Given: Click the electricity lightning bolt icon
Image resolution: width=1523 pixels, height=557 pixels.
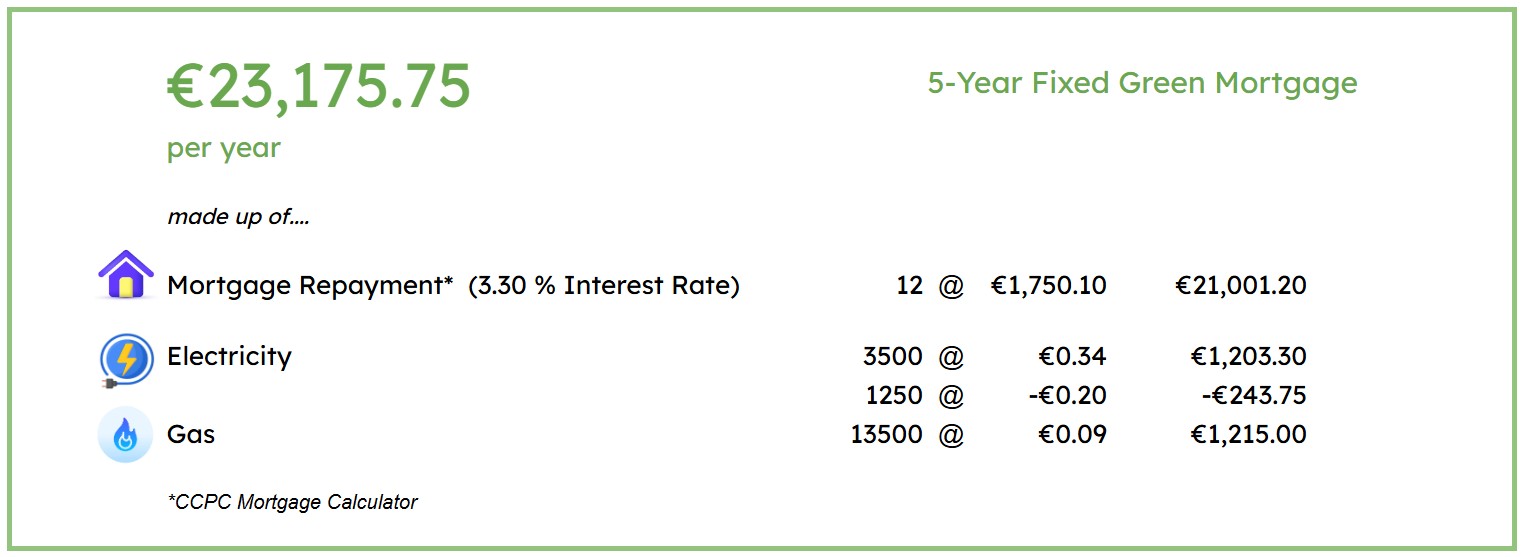Looking at the screenshot, I should 125,360.
